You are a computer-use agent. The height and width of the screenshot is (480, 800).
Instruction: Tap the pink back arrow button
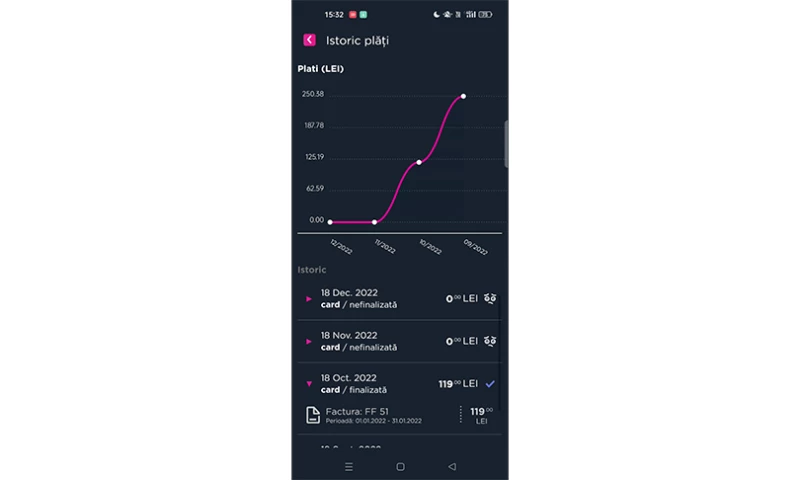pos(309,40)
